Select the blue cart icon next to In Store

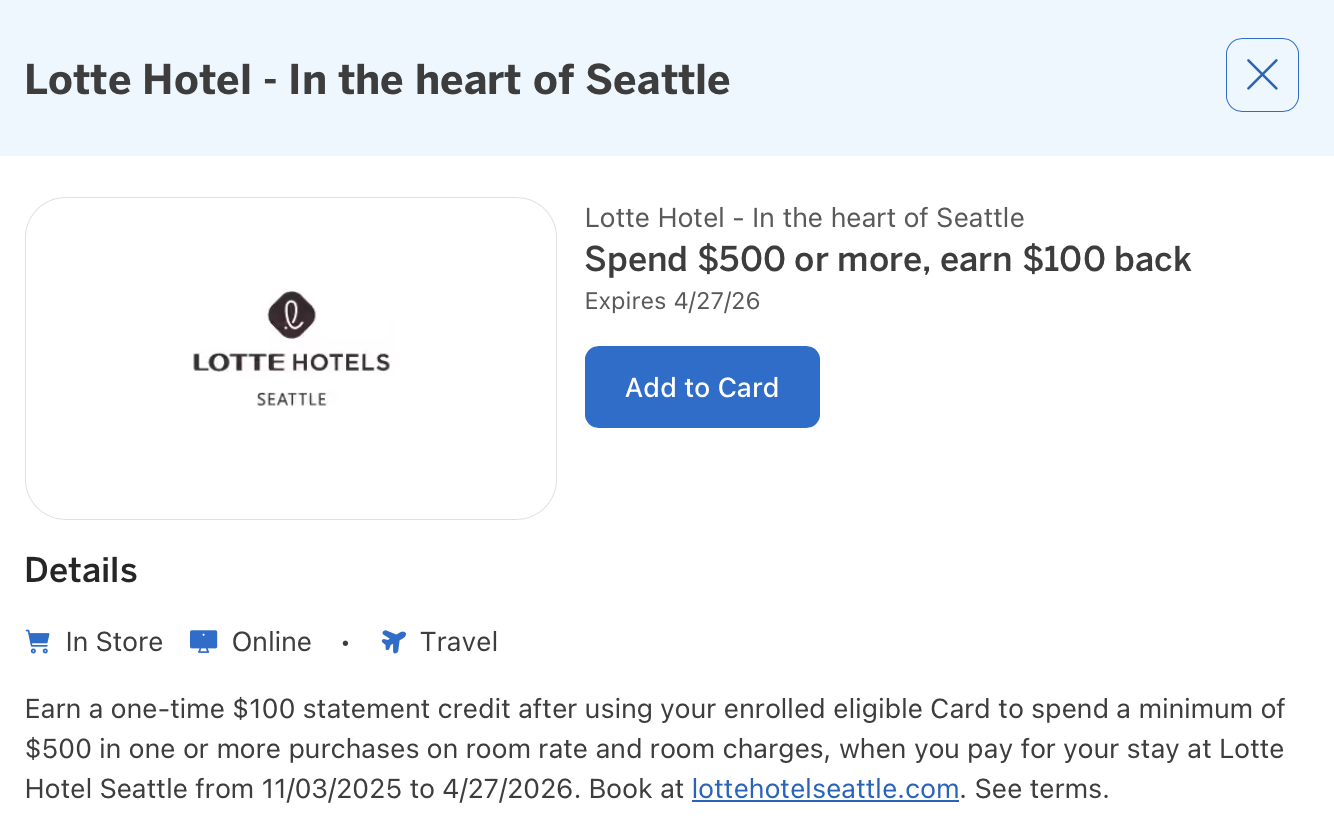(37, 641)
